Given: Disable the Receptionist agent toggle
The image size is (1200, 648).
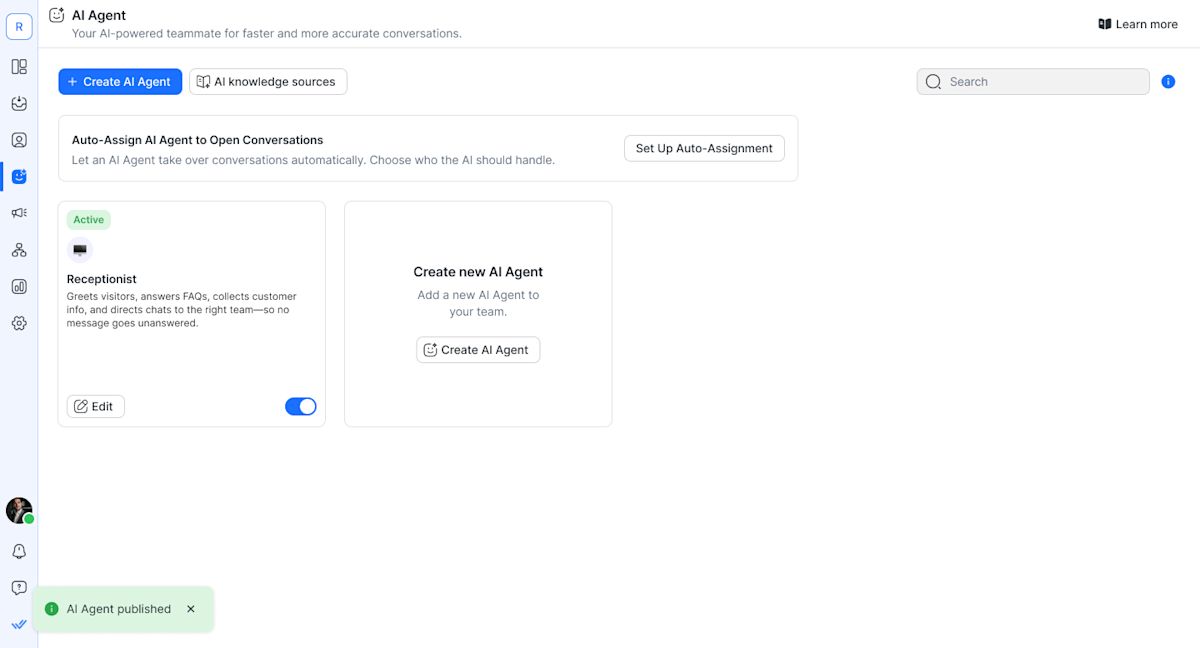Looking at the screenshot, I should coord(300,406).
